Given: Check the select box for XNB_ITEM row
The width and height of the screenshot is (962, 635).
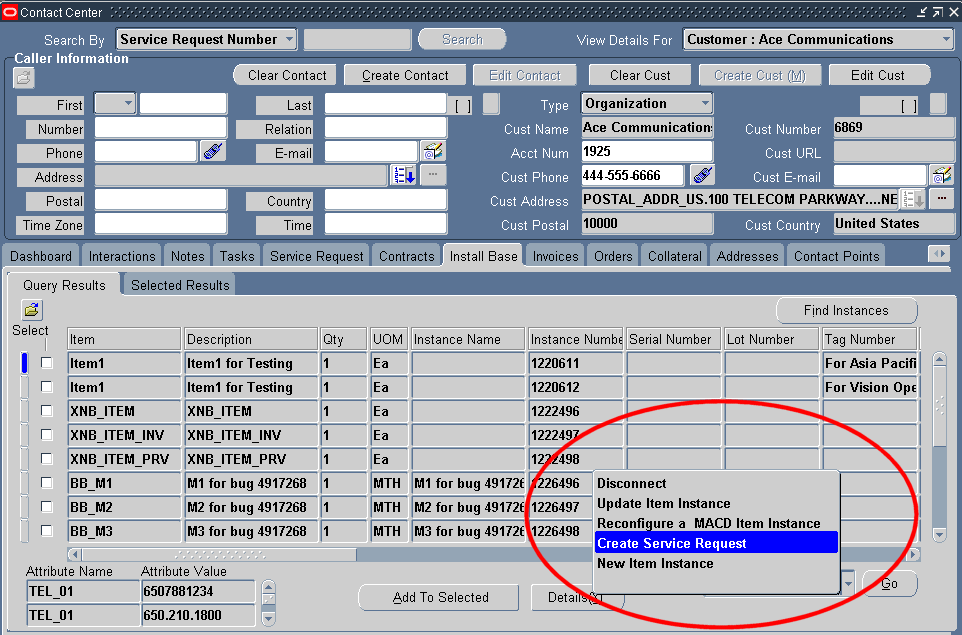Looking at the screenshot, I should point(46,411).
